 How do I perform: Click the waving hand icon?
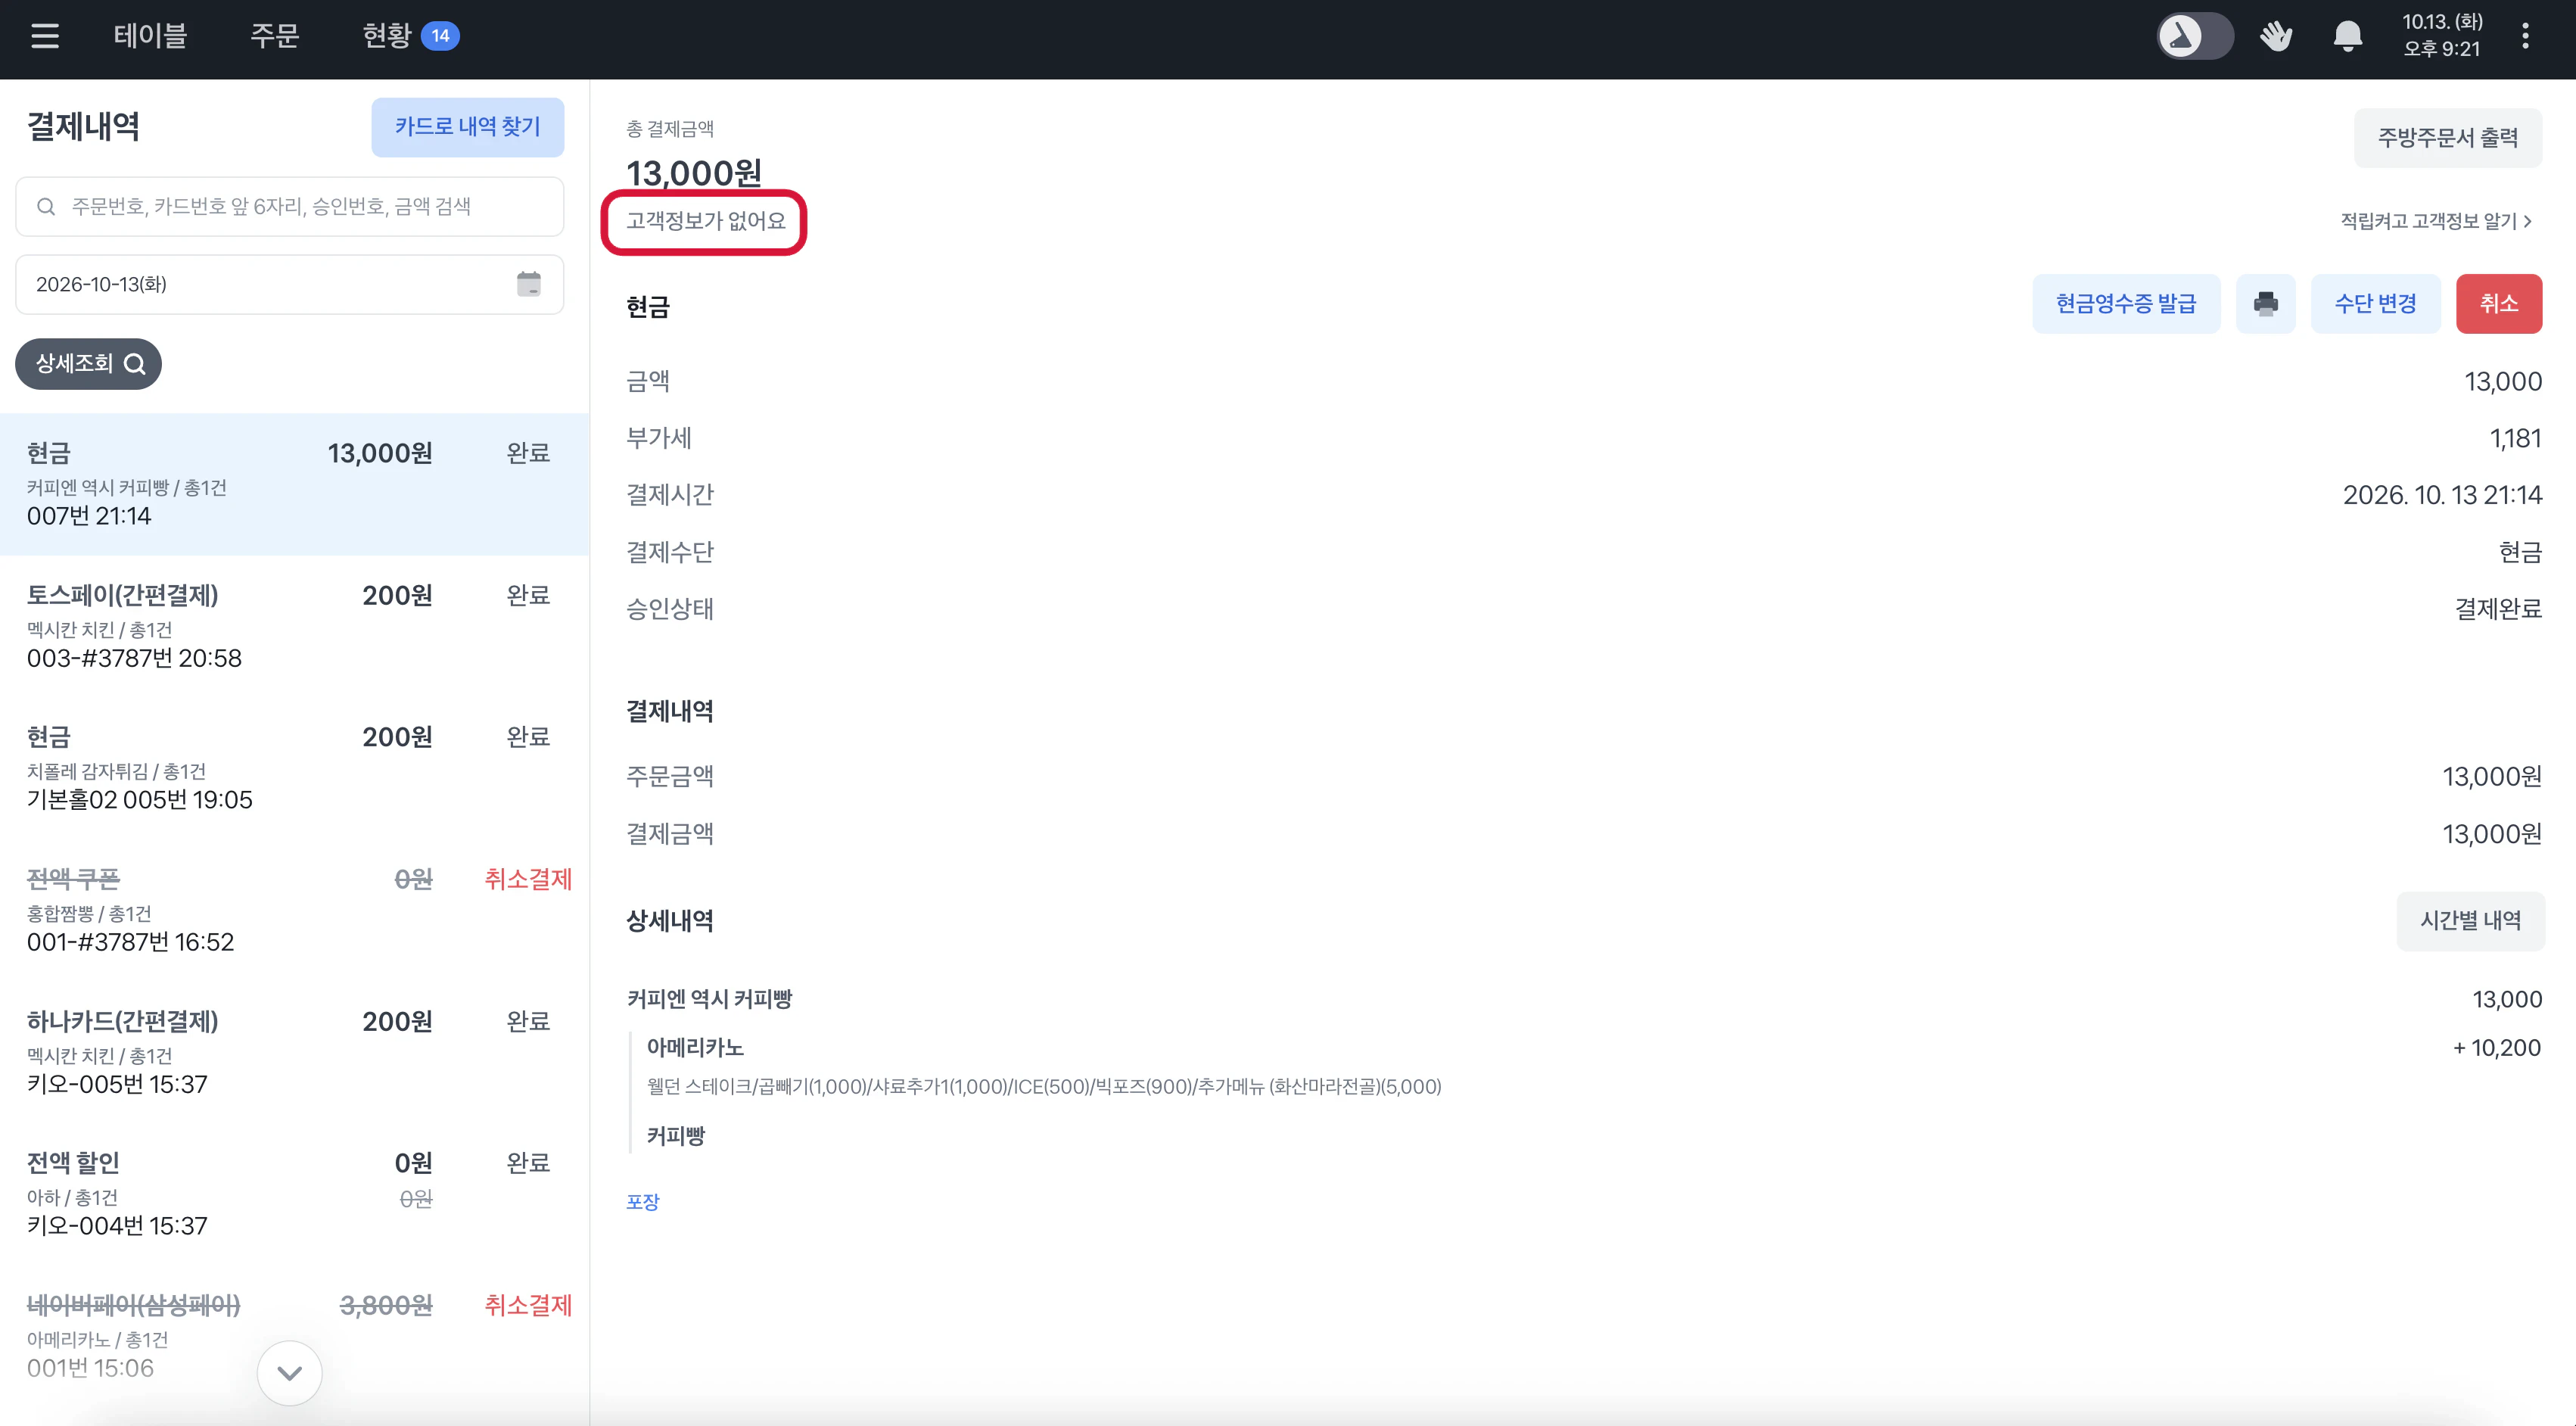click(x=2276, y=36)
